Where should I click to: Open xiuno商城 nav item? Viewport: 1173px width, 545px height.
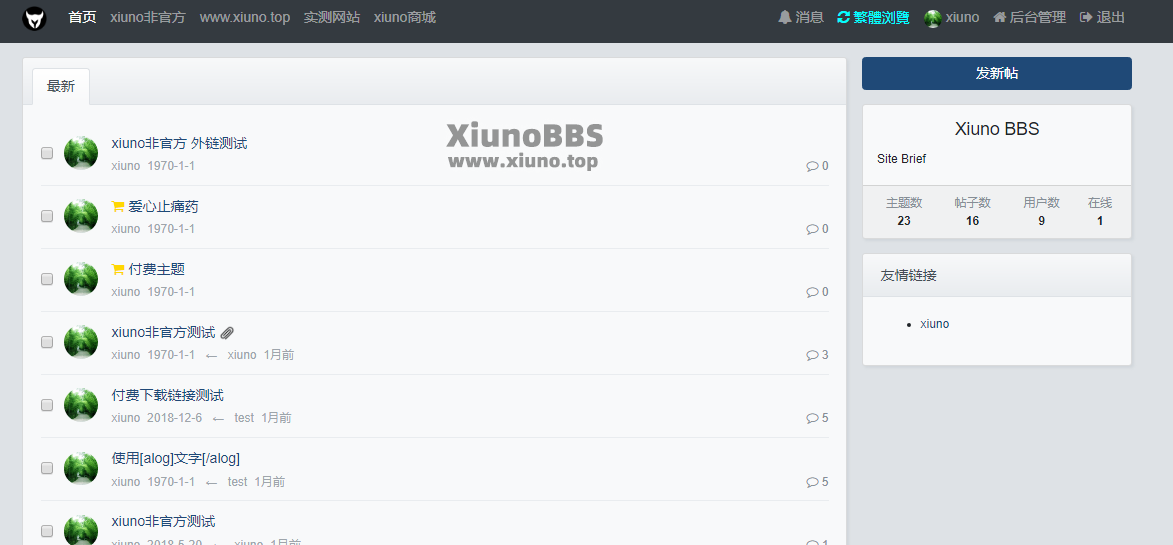pyautogui.click(x=405, y=17)
